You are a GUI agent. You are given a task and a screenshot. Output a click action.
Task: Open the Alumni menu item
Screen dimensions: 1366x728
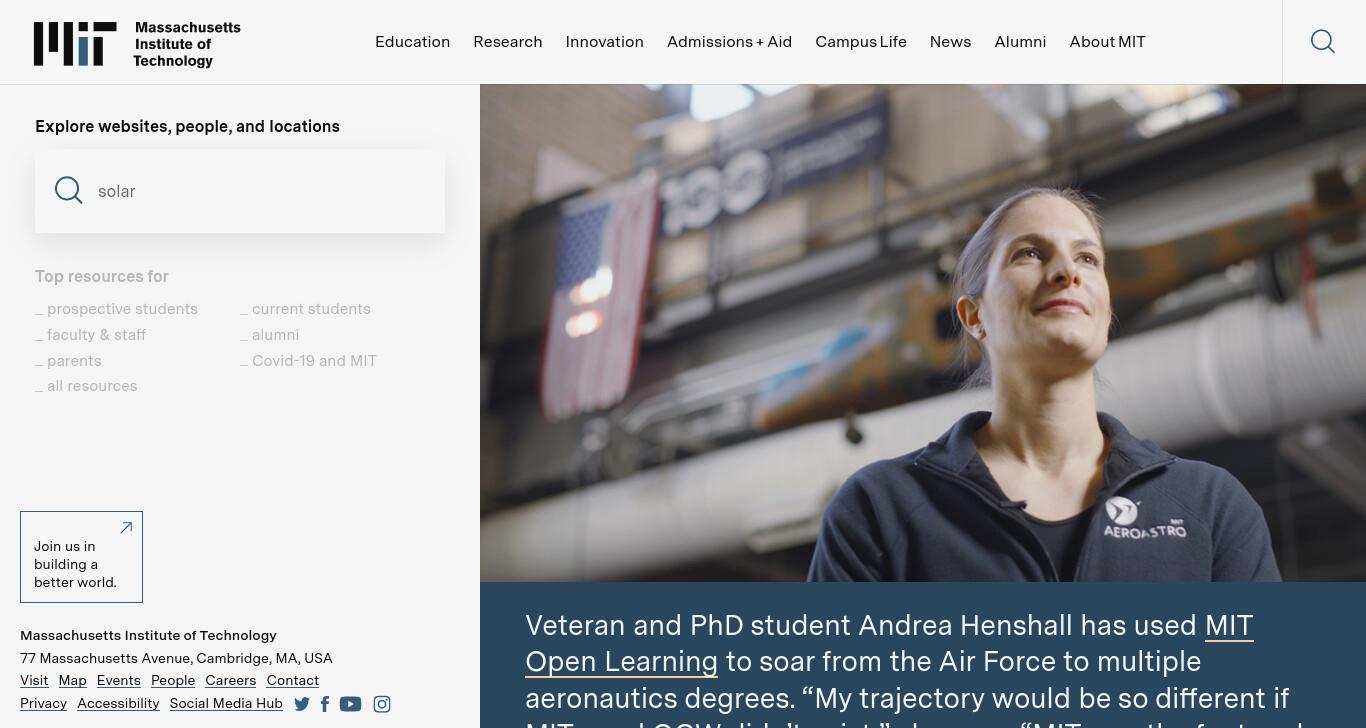tap(1020, 42)
